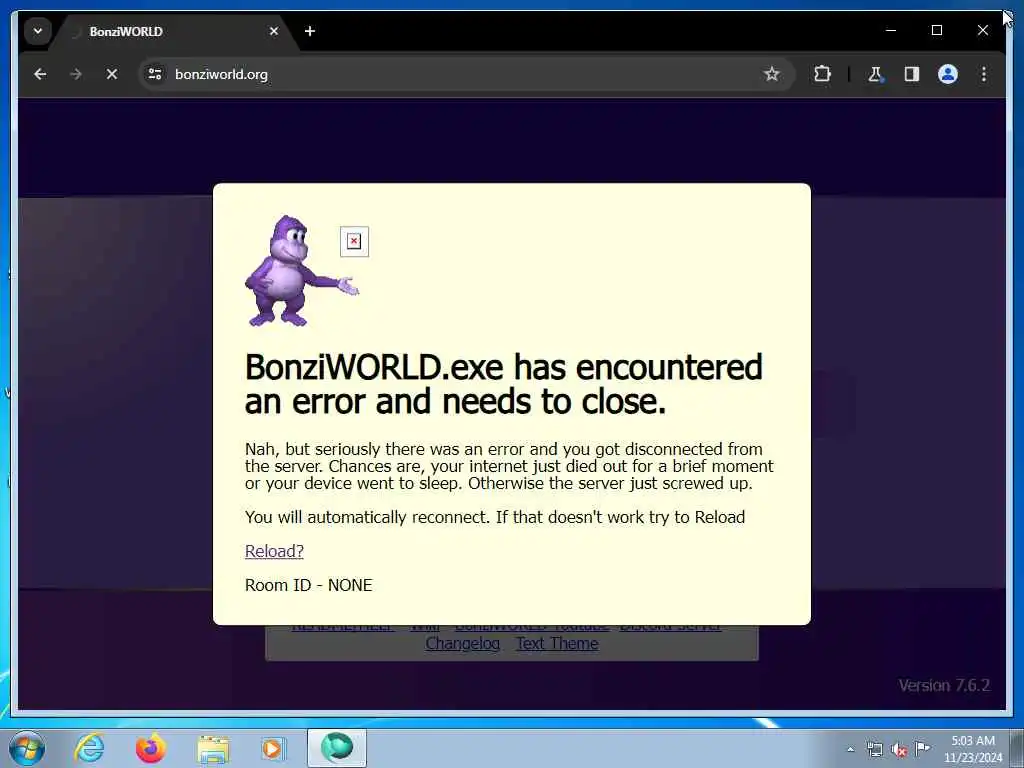This screenshot has width=1024, height=768.
Task: Open the Changelog link
Action: pyautogui.click(x=462, y=643)
